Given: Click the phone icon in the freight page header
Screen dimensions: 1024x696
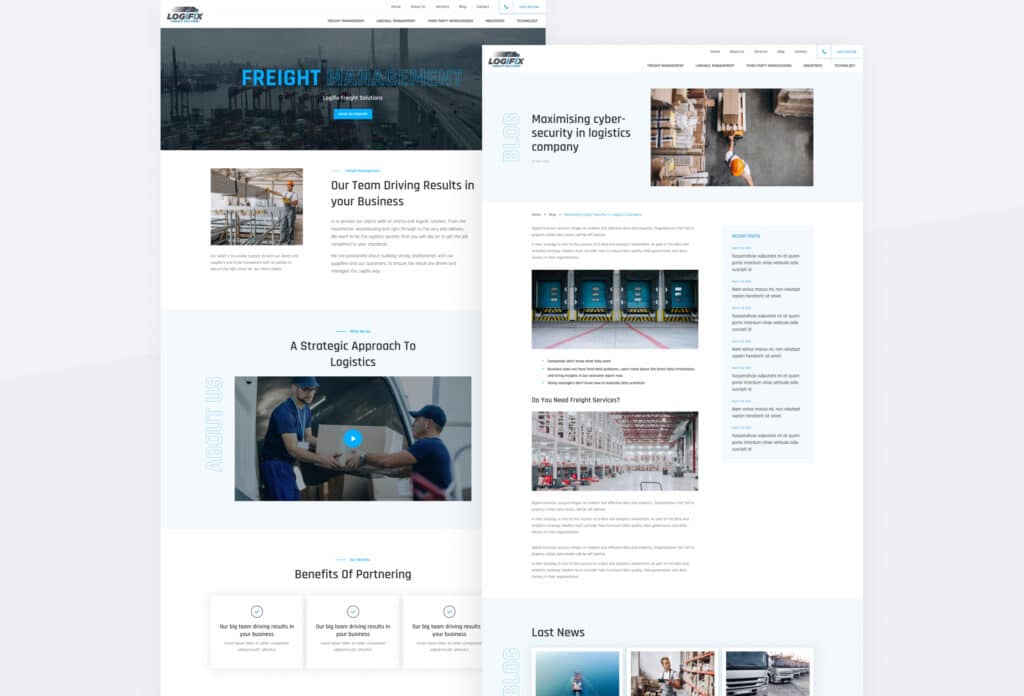Looking at the screenshot, I should coord(507,6).
